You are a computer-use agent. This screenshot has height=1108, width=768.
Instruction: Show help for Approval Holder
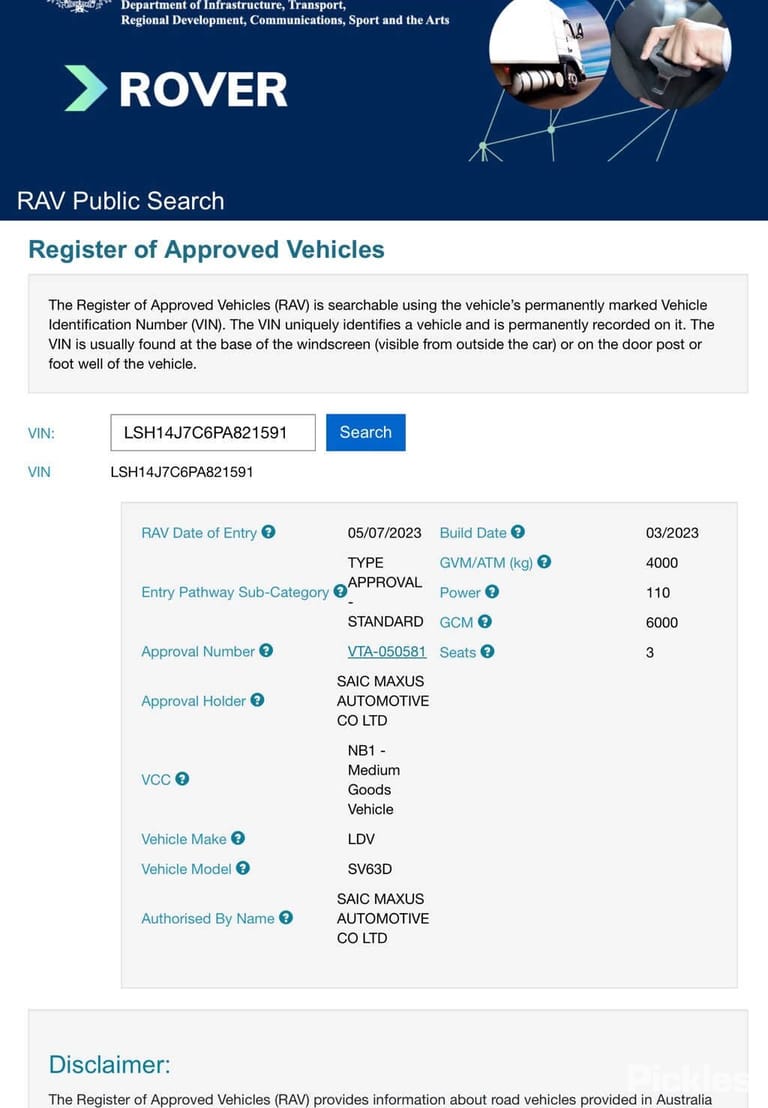pos(257,700)
